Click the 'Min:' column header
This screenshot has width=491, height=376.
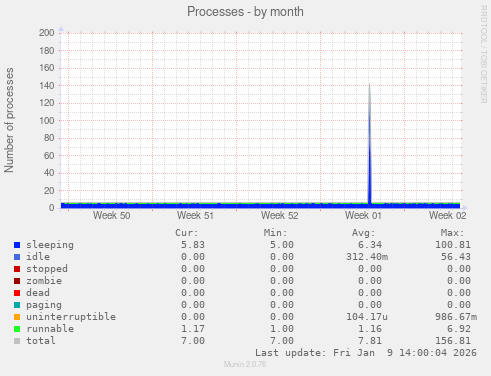tap(276, 233)
